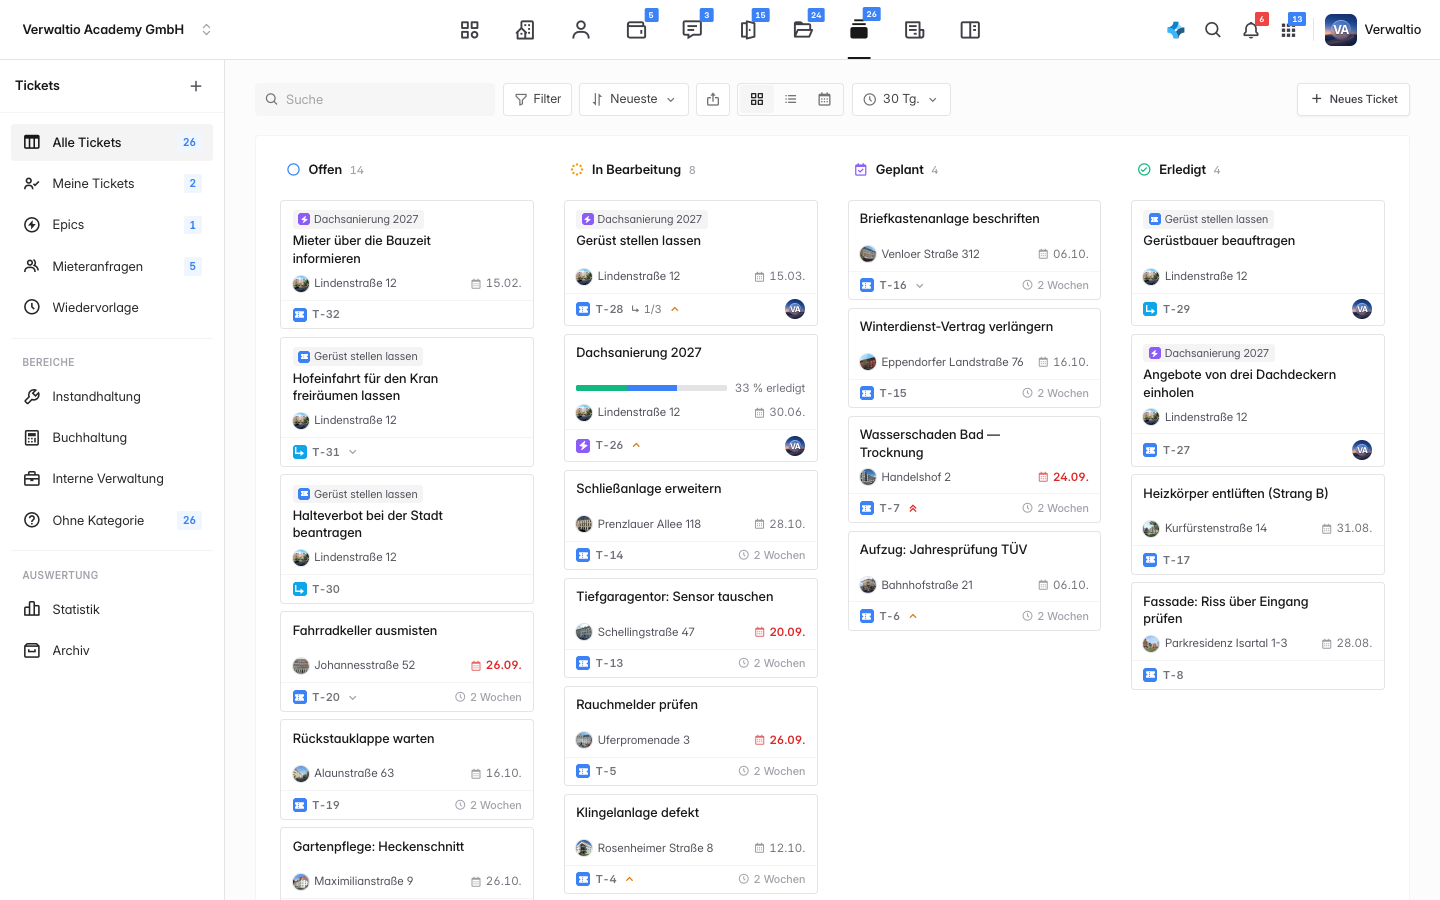Open the Instandhaltung area
1440x900 pixels.
(112, 396)
